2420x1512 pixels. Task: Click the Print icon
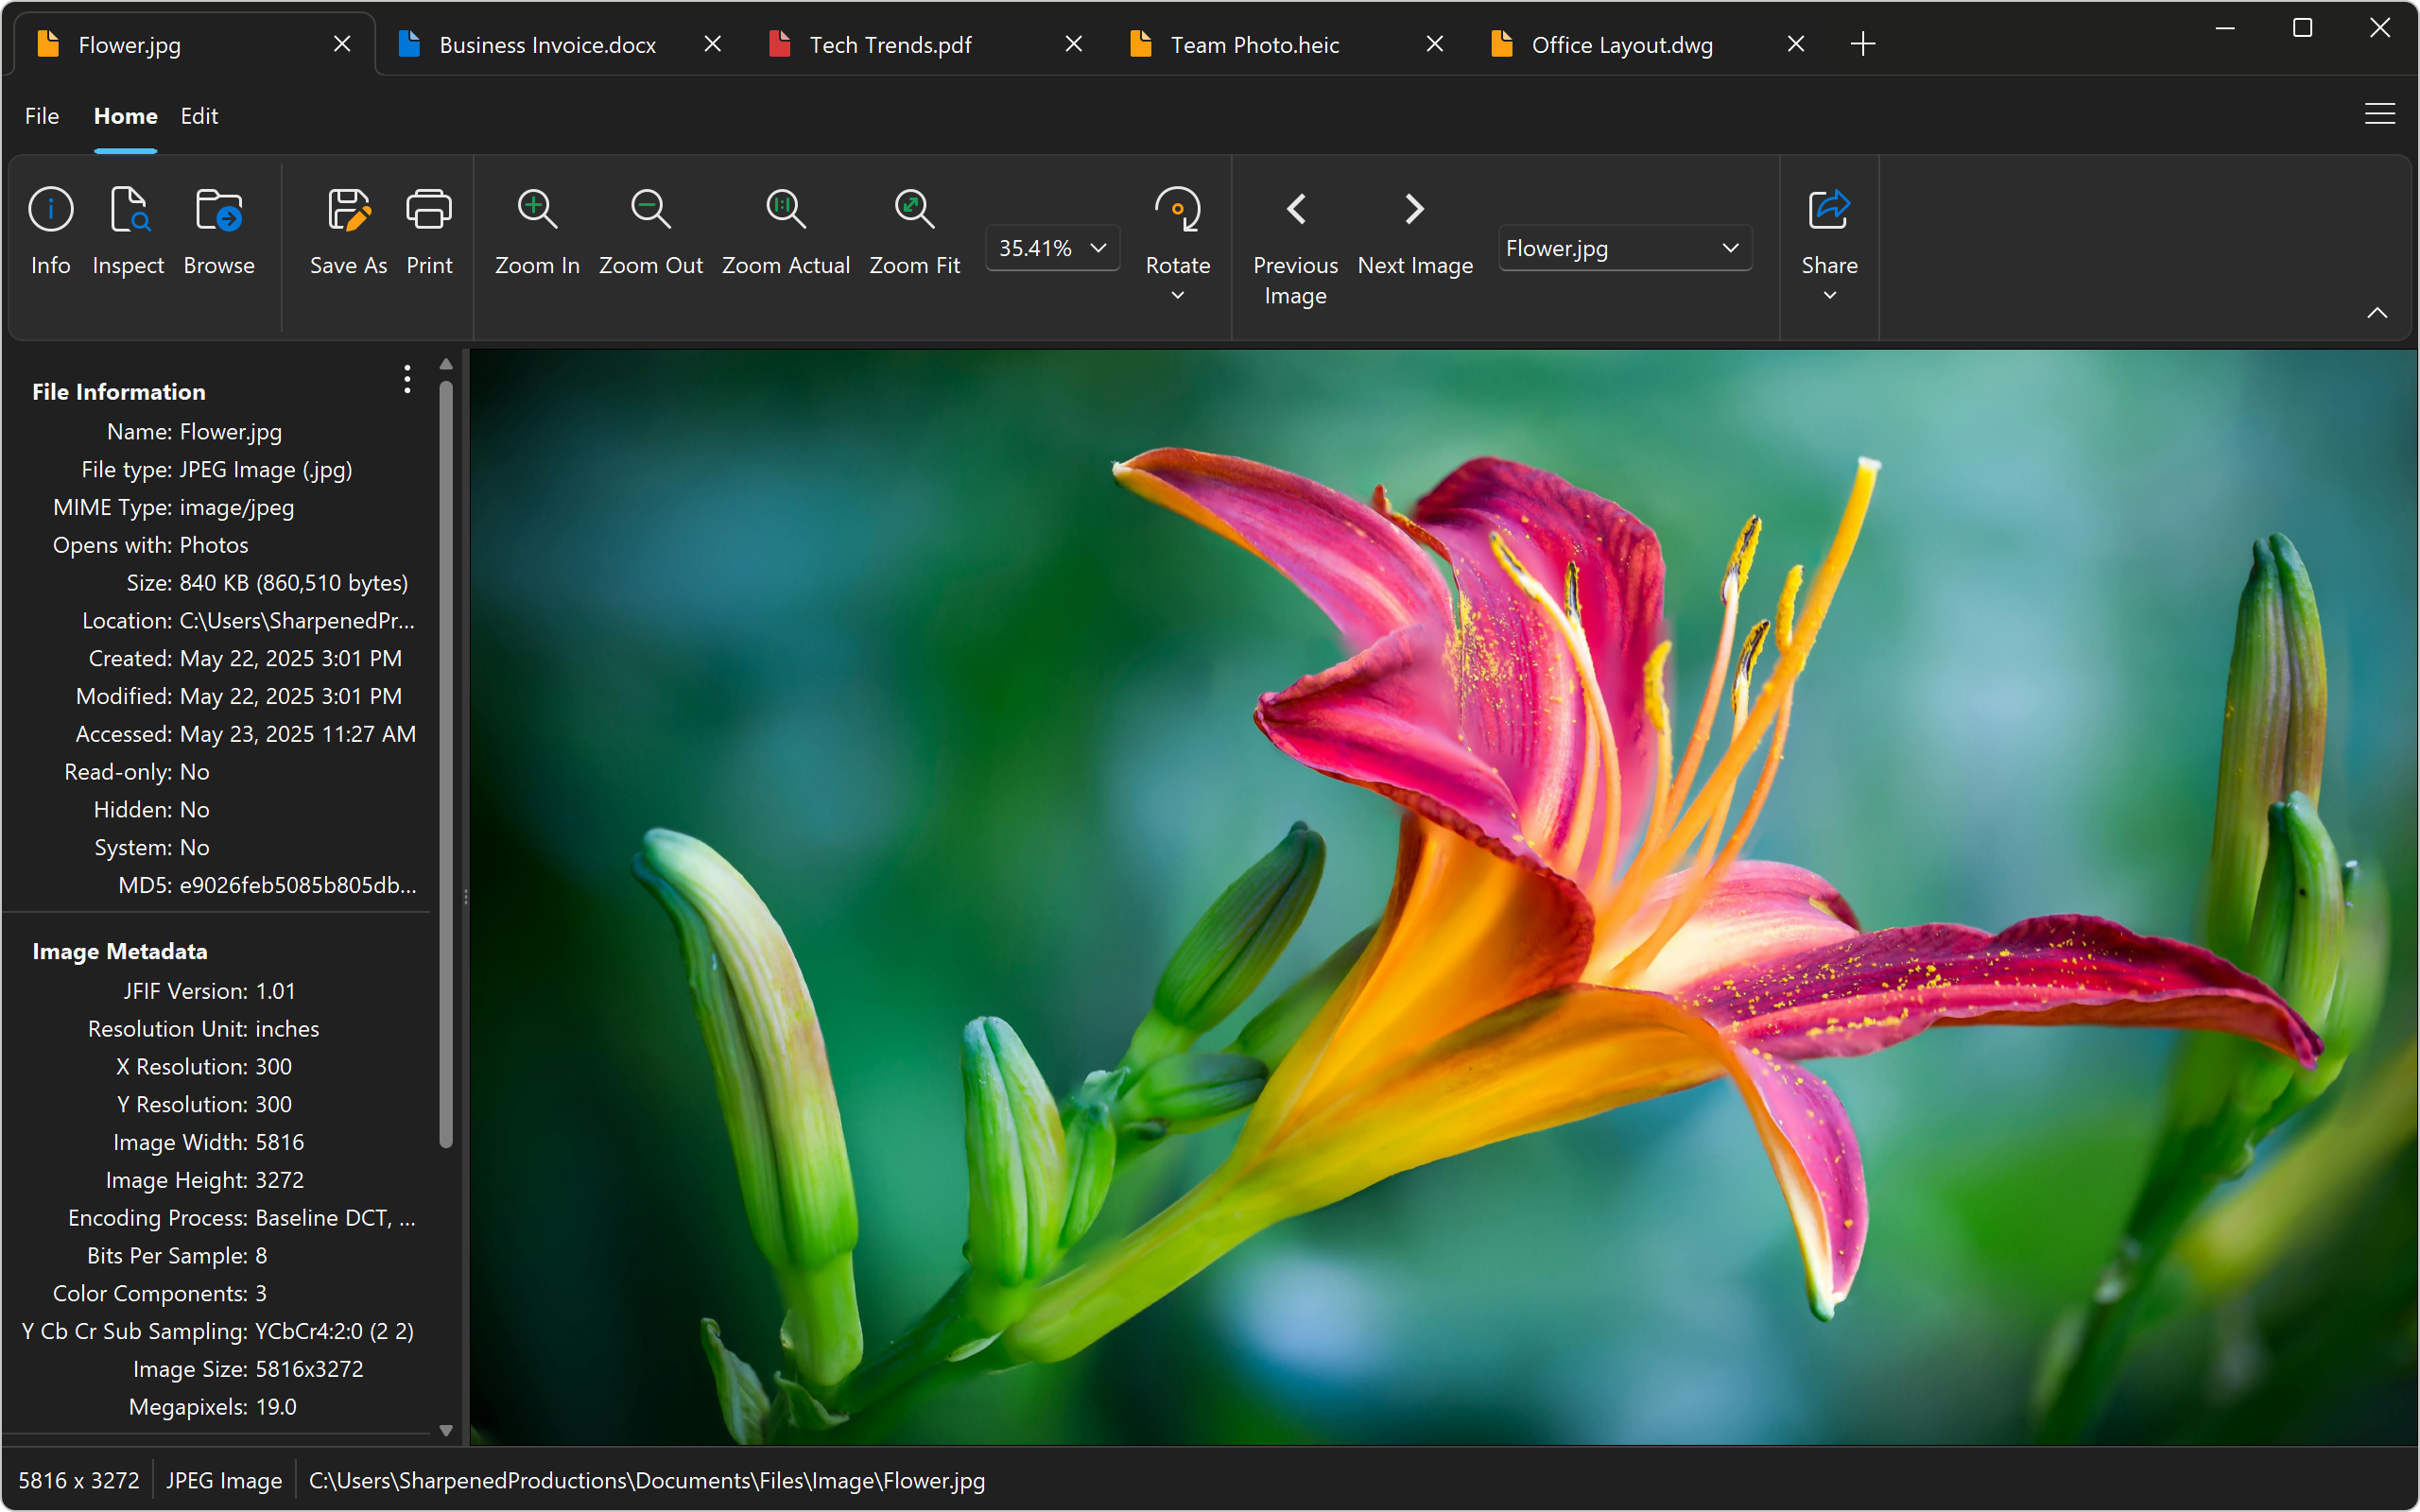tap(429, 210)
